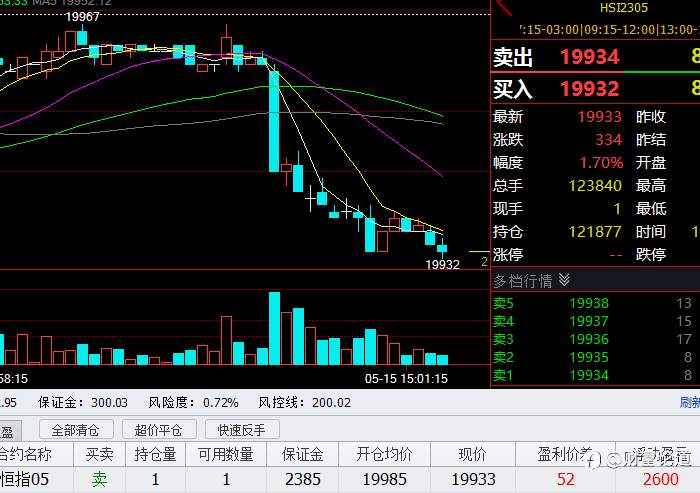Click the 现价 cell 19933 in position row

473,480
